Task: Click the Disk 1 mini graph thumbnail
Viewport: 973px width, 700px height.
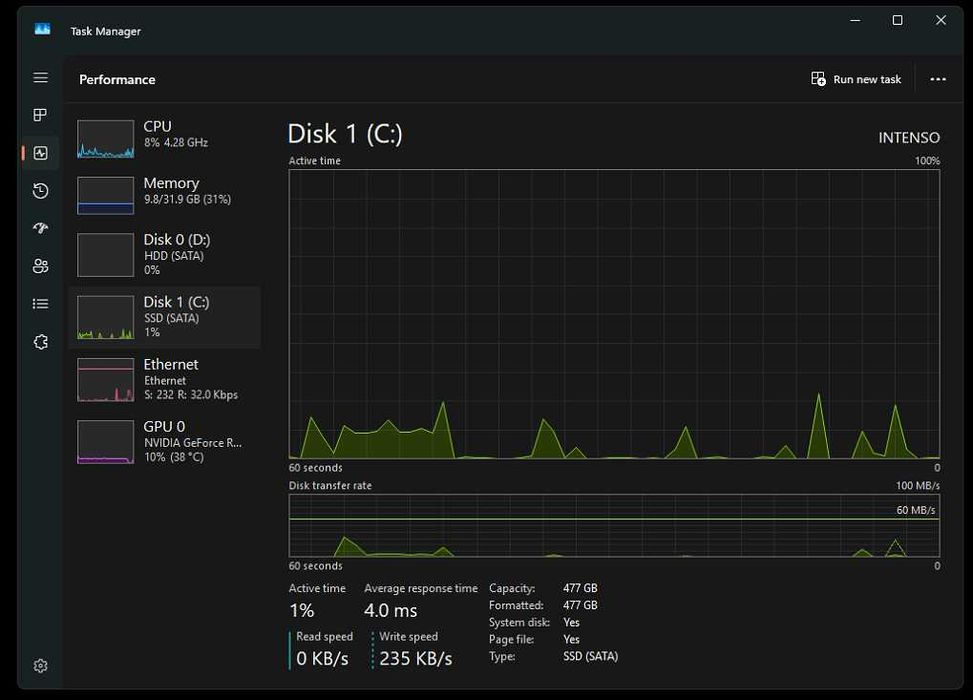Action: click(x=105, y=317)
